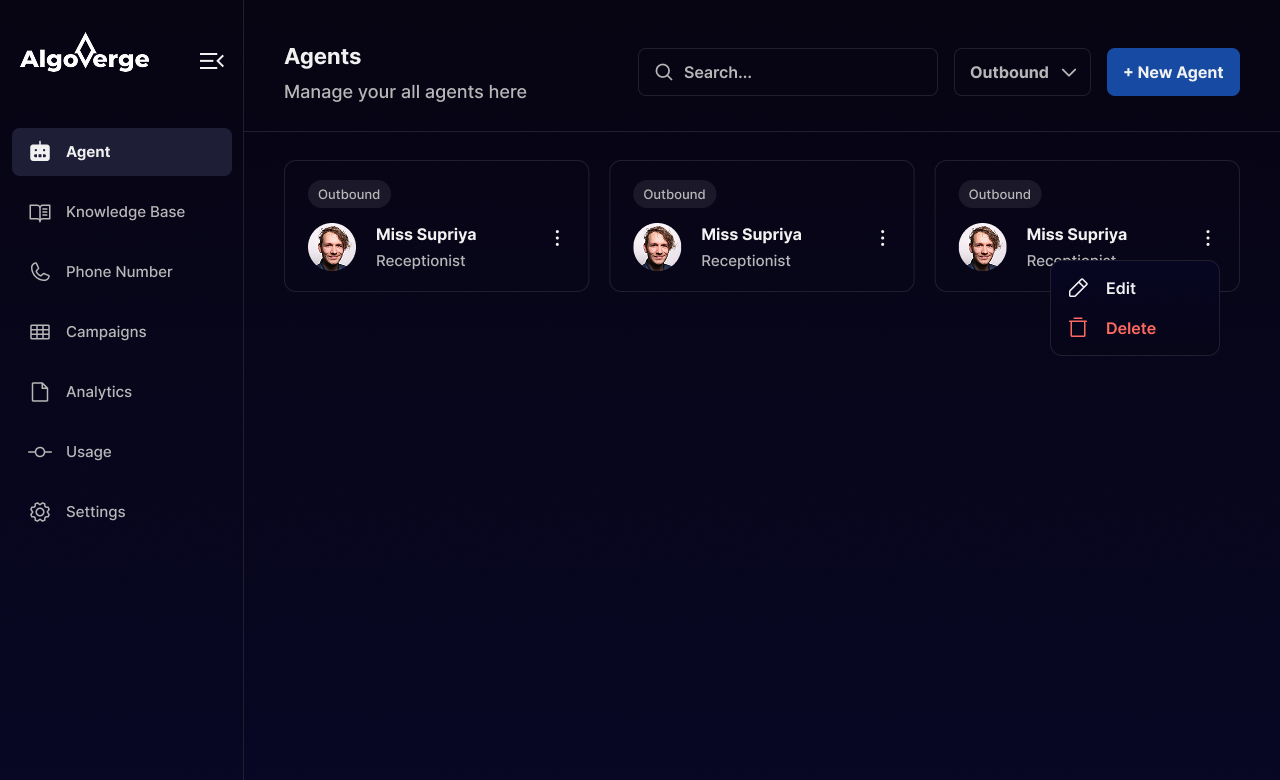This screenshot has height=780, width=1280.
Task: Open three-dot menu on first agent card
Action: coord(558,238)
